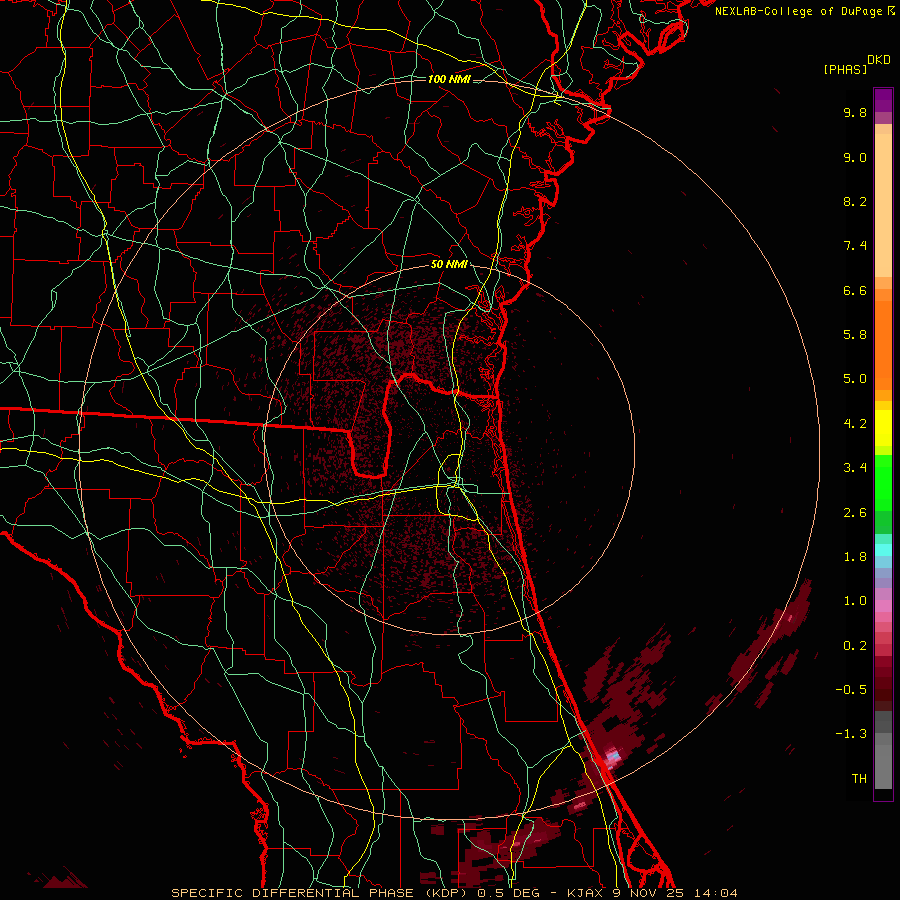Viewport: 900px width, 900px height.
Task: Select the 5.8 scale value
Action: click(x=855, y=335)
